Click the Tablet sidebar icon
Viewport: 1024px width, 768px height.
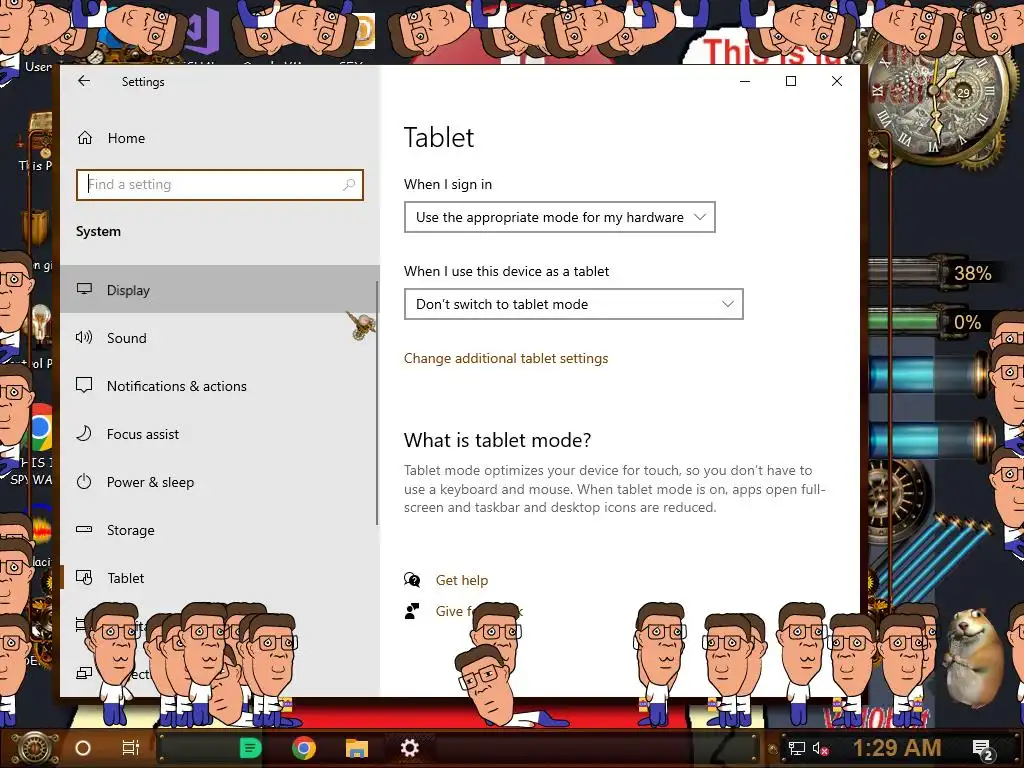point(84,577)
